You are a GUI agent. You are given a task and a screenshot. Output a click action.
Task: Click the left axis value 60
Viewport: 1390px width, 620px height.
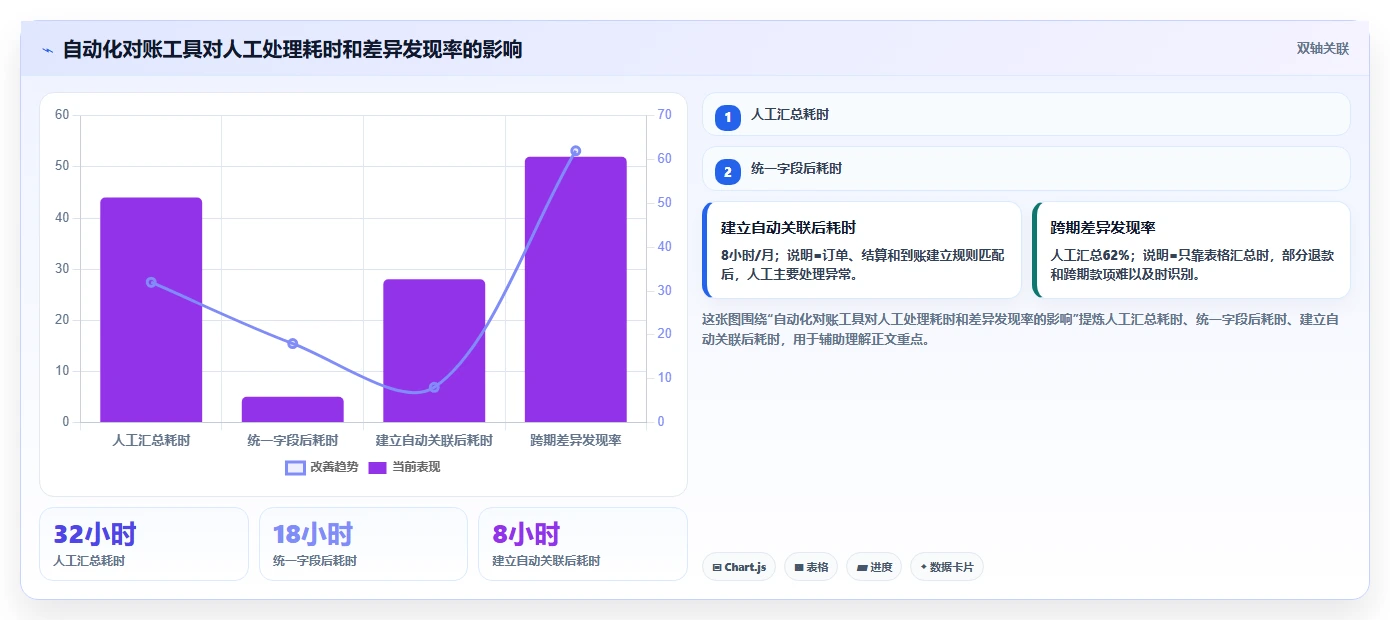point(62,115)
